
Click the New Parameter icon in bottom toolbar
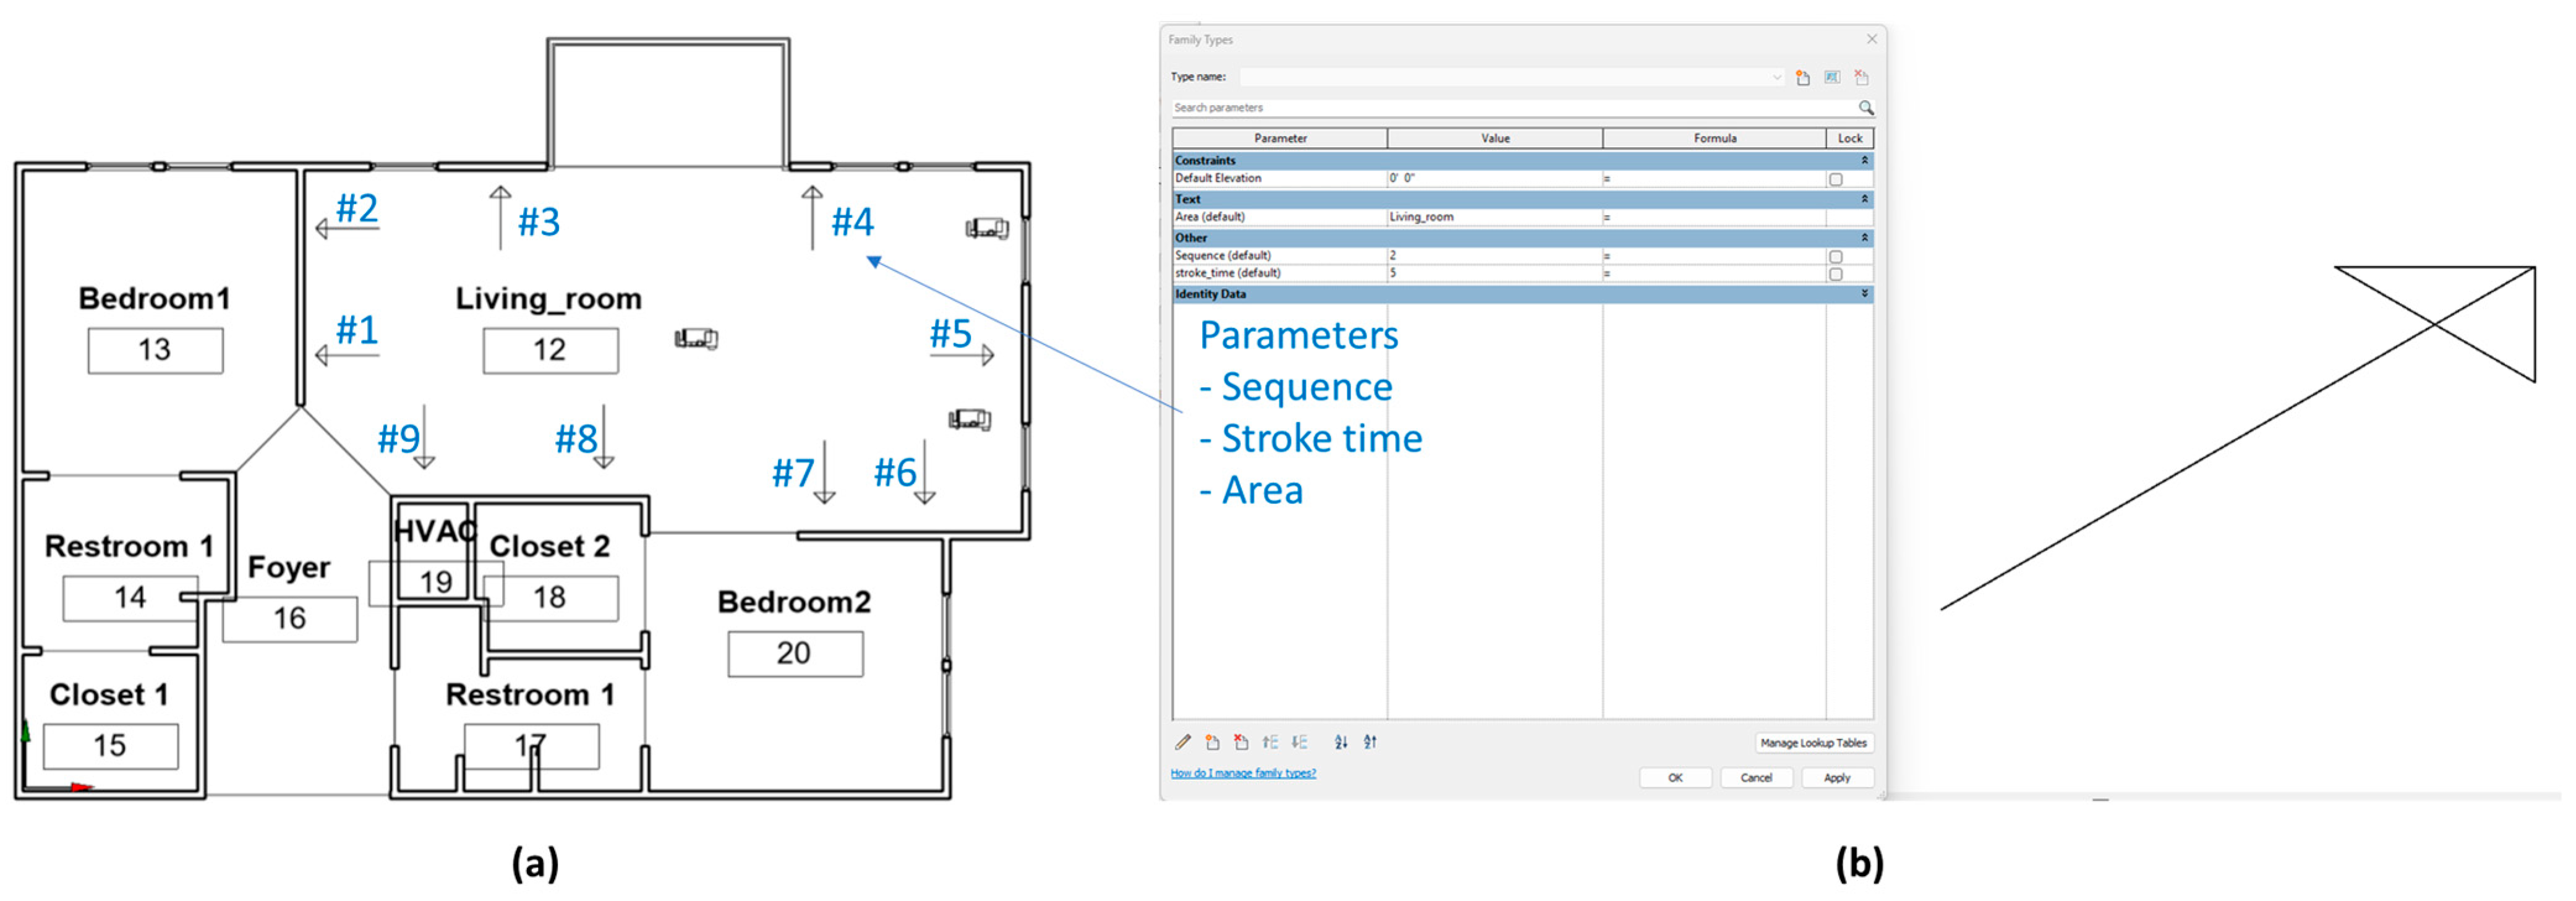coord(1212,742)
